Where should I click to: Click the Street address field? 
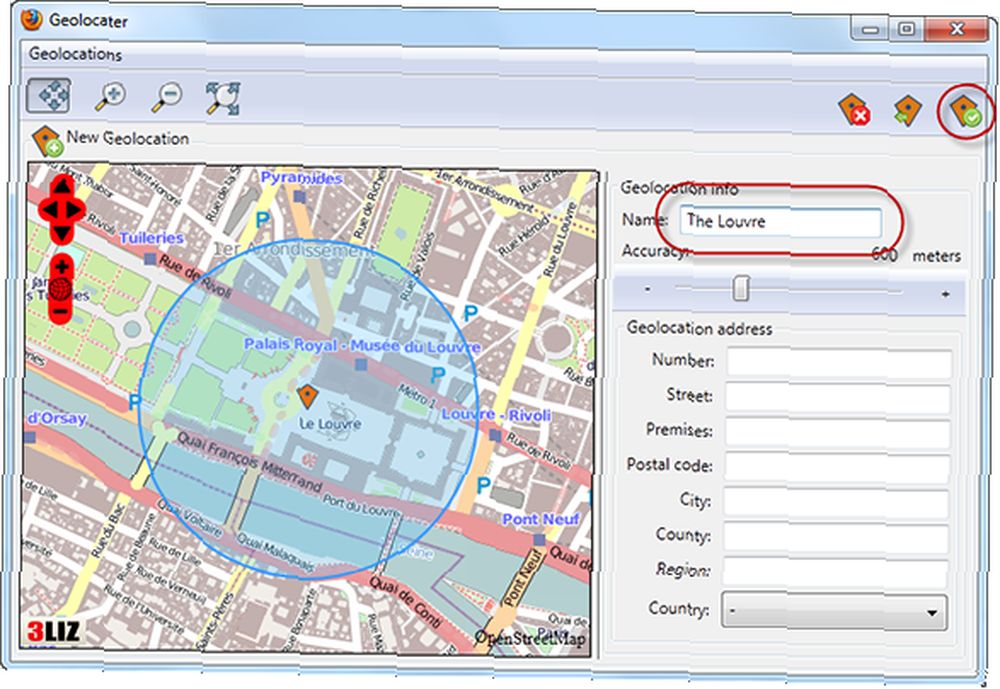point(838,399)
